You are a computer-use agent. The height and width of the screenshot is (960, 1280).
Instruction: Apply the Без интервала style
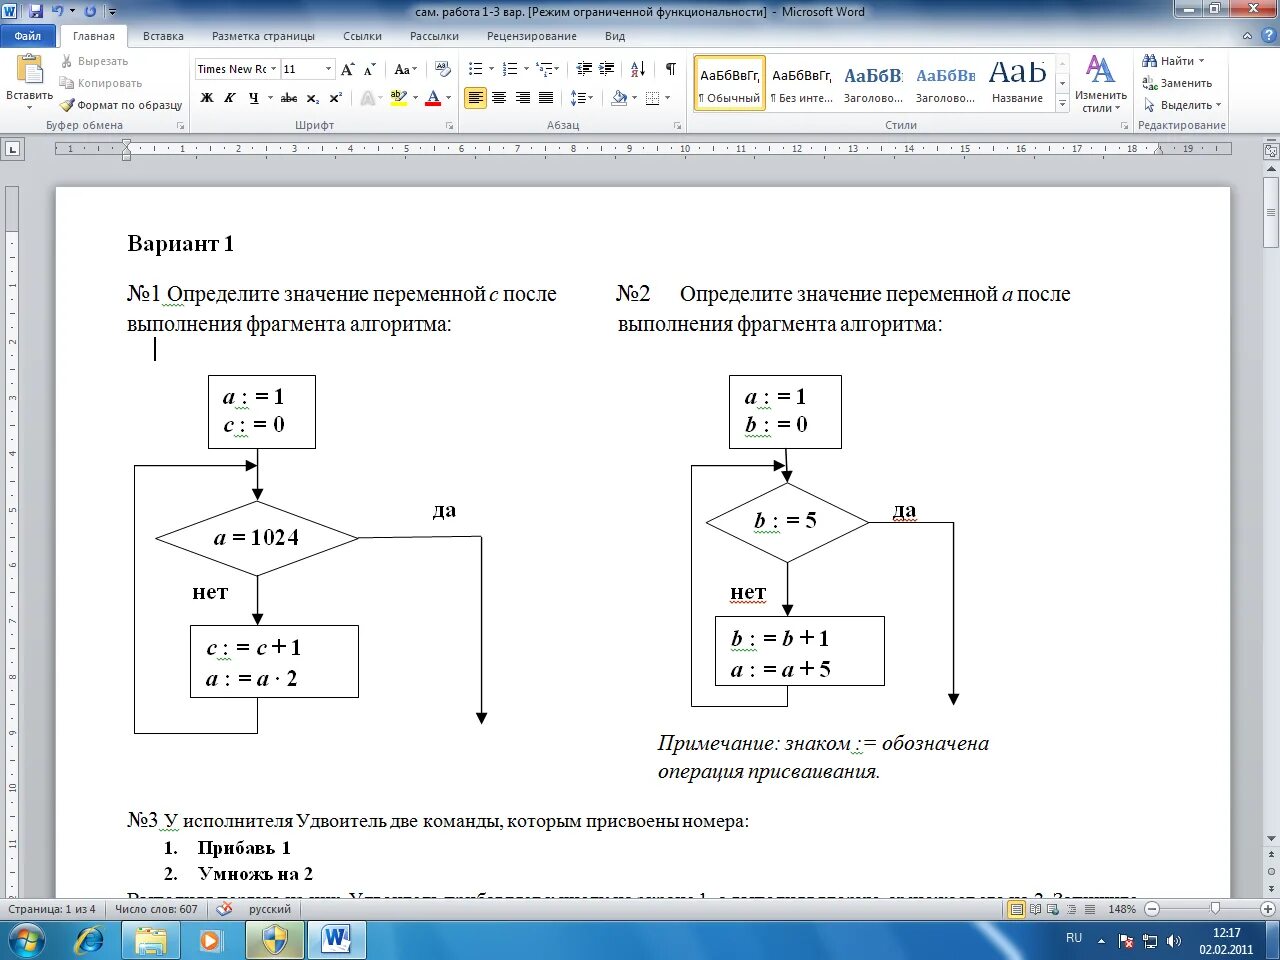(x=802, y=83)
